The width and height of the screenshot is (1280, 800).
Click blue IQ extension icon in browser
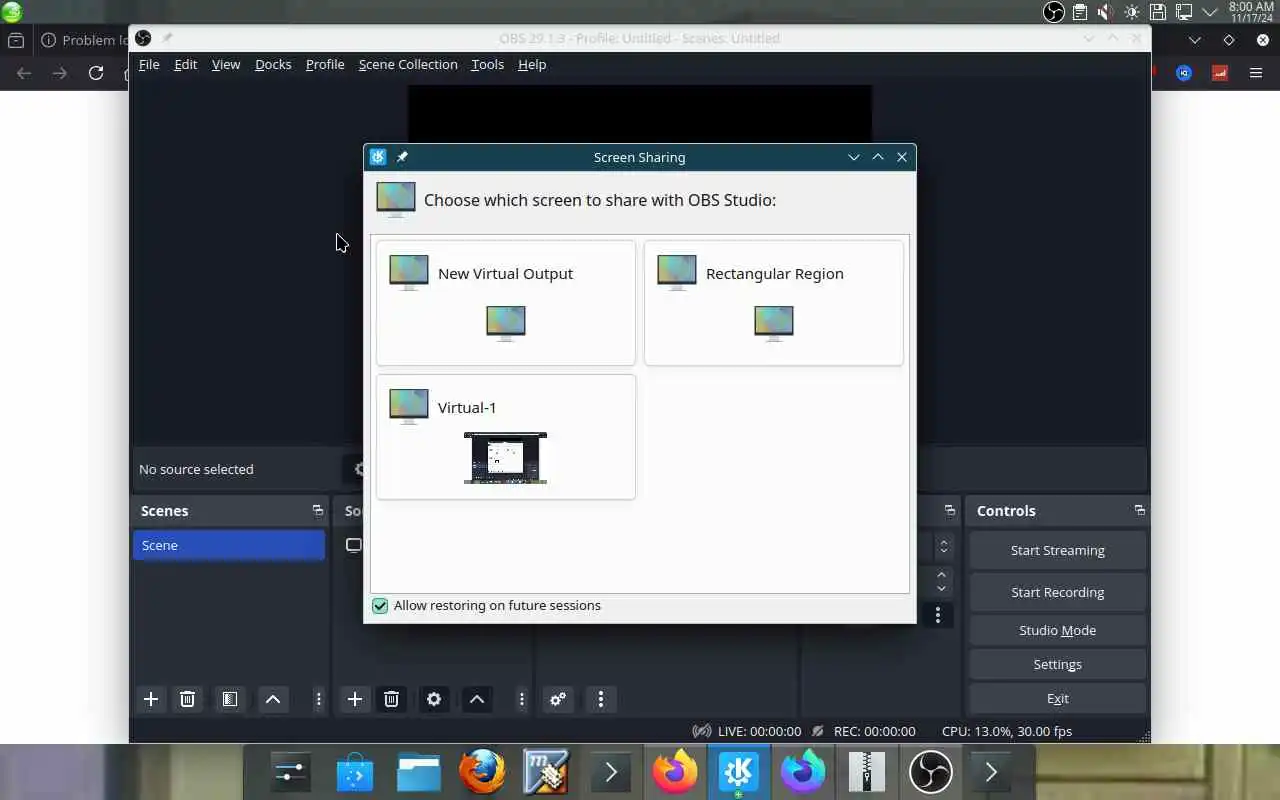coord(1184,73)
